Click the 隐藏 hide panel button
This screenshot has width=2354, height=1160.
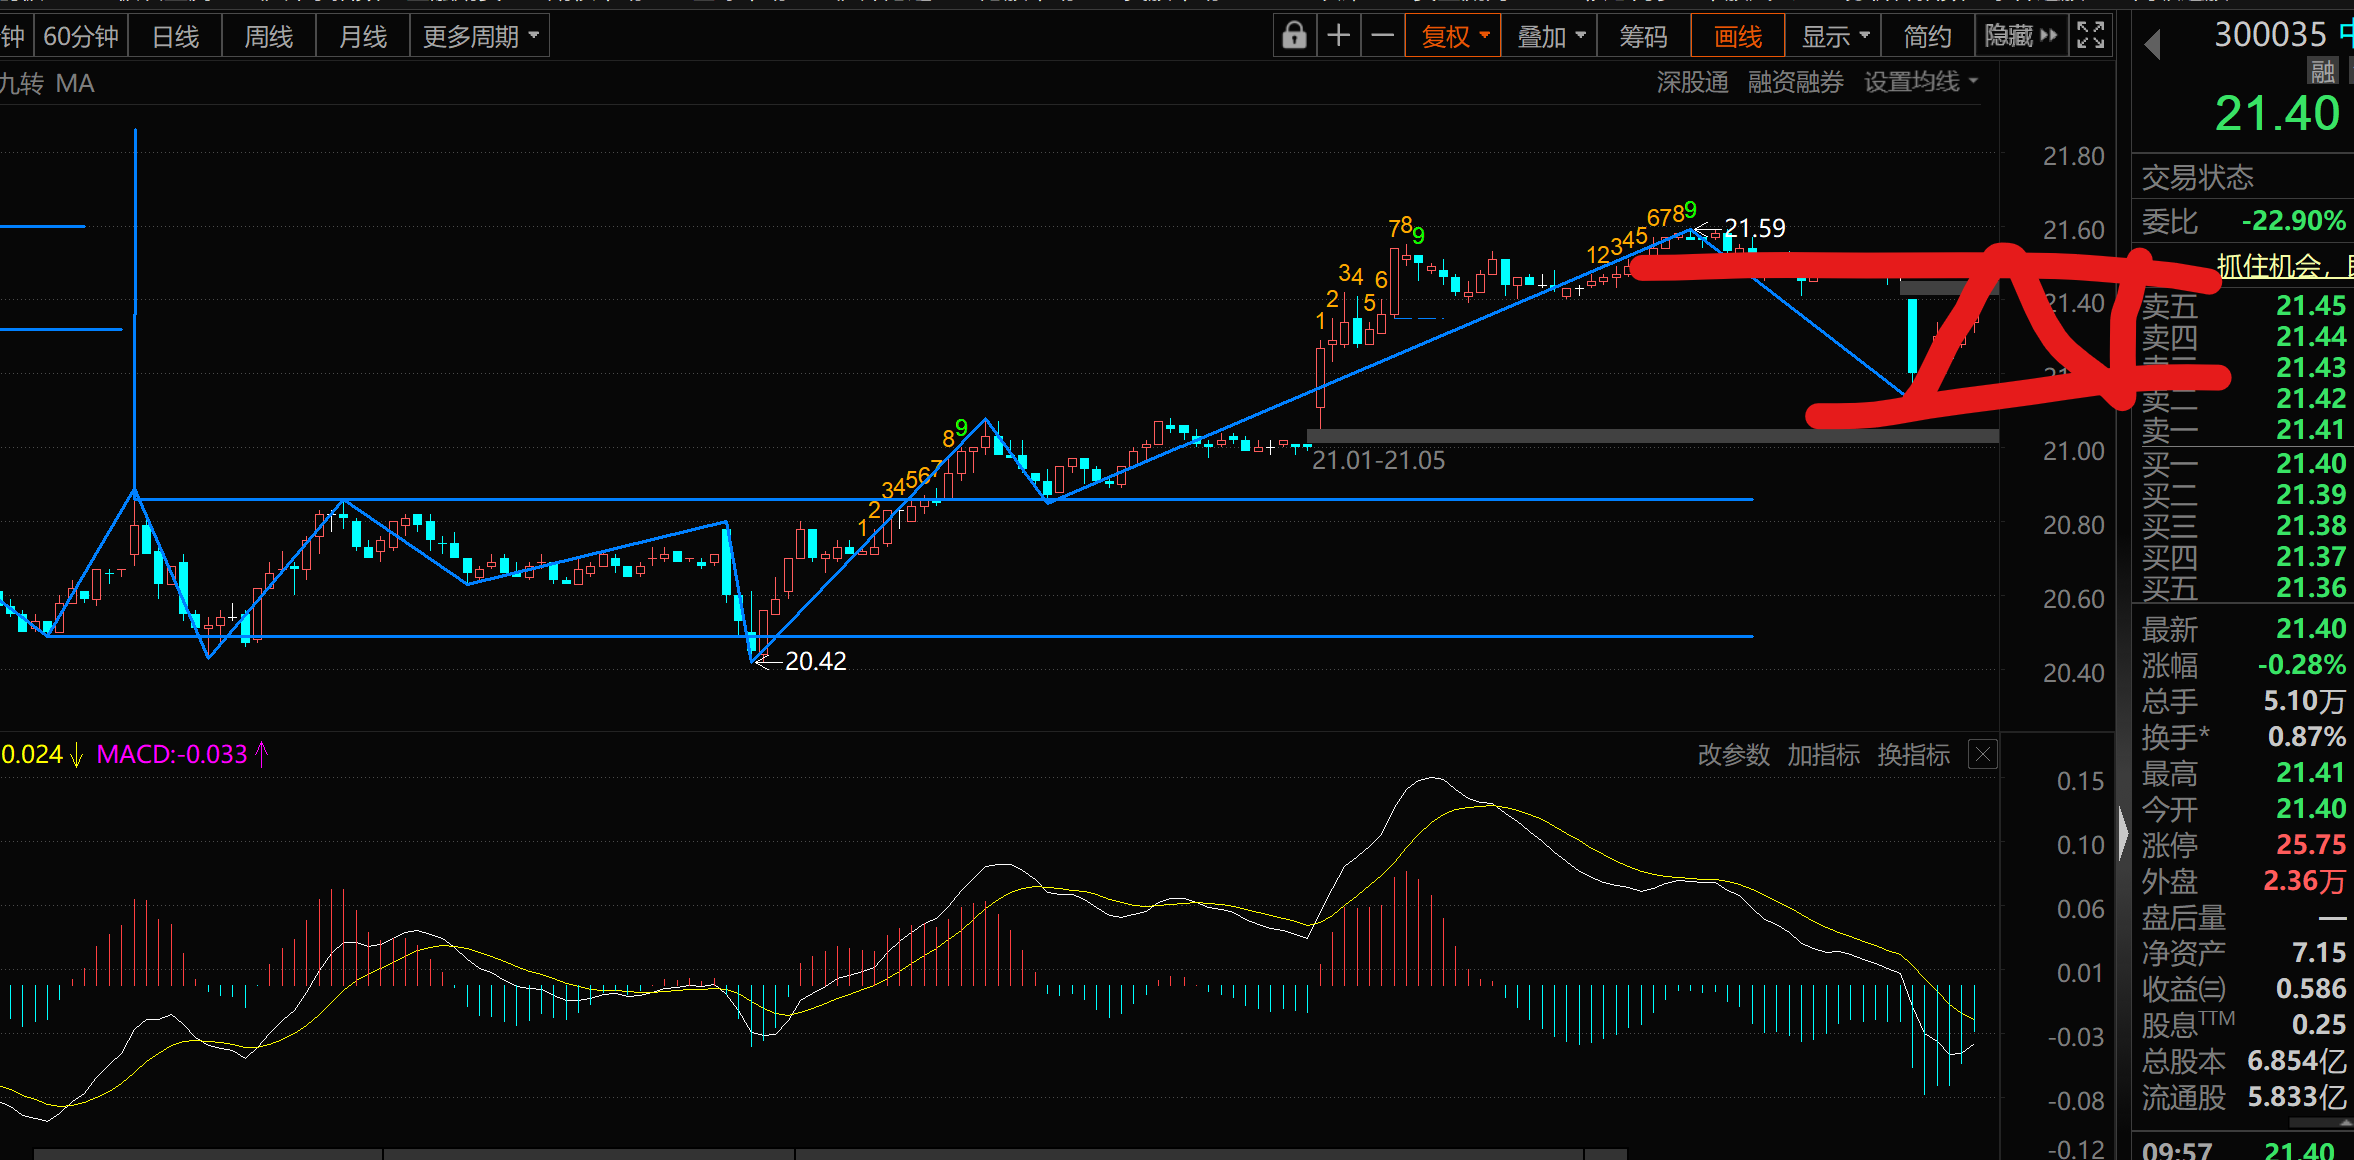(x=2020, y=37)
